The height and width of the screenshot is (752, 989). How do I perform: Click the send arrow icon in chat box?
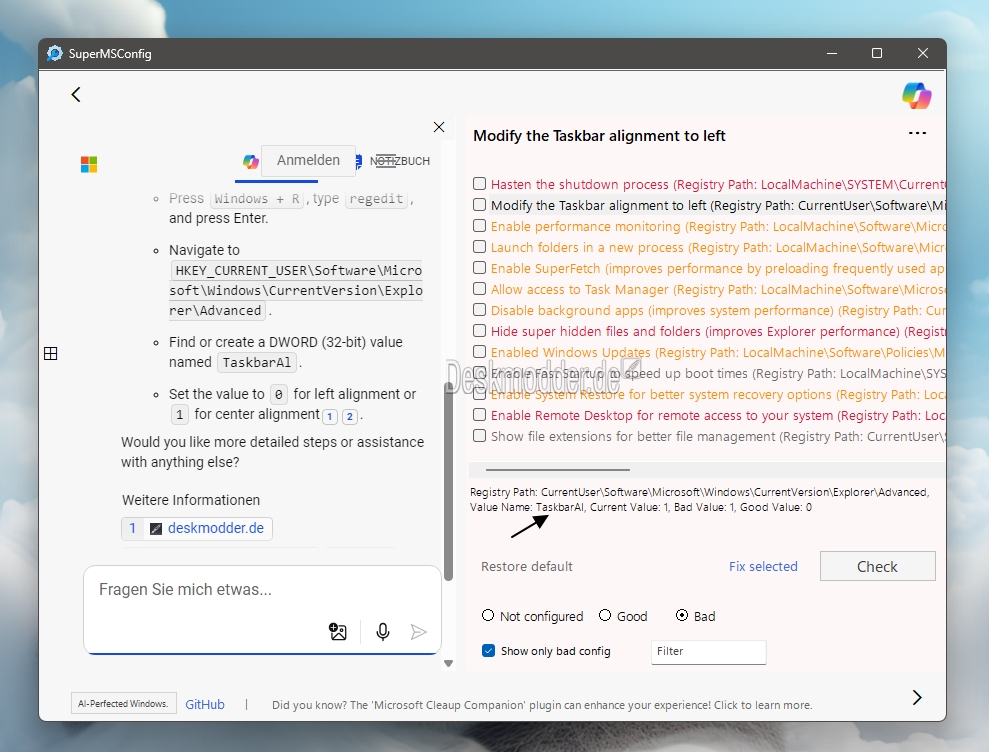(418, 632)
